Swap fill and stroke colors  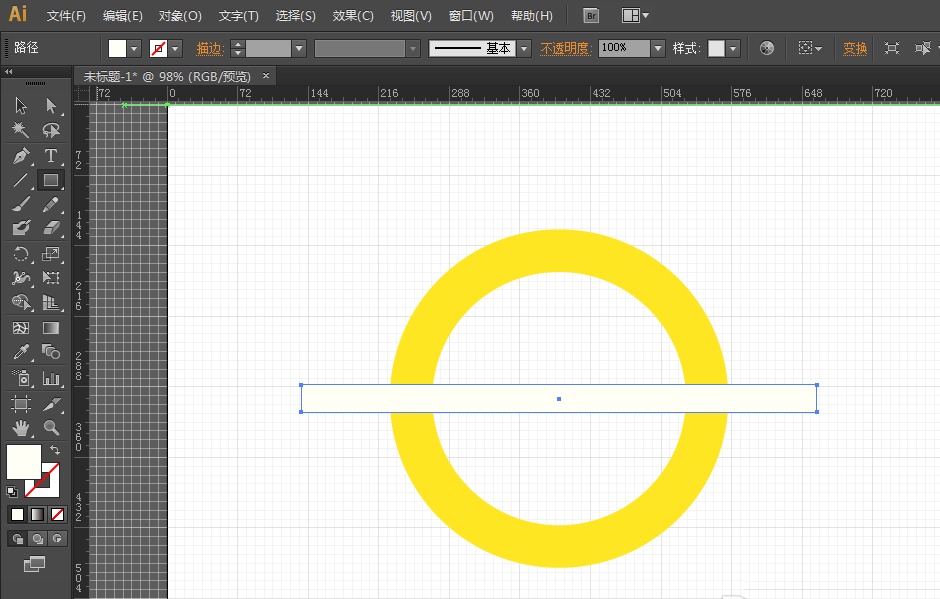click(55, 451)
